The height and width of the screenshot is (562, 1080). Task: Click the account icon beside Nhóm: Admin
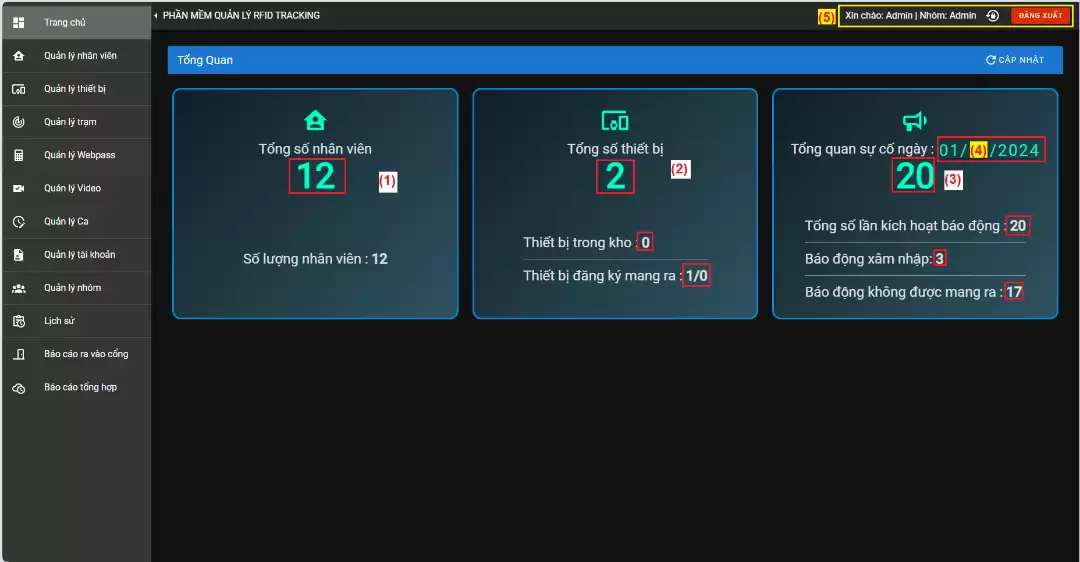992,16
